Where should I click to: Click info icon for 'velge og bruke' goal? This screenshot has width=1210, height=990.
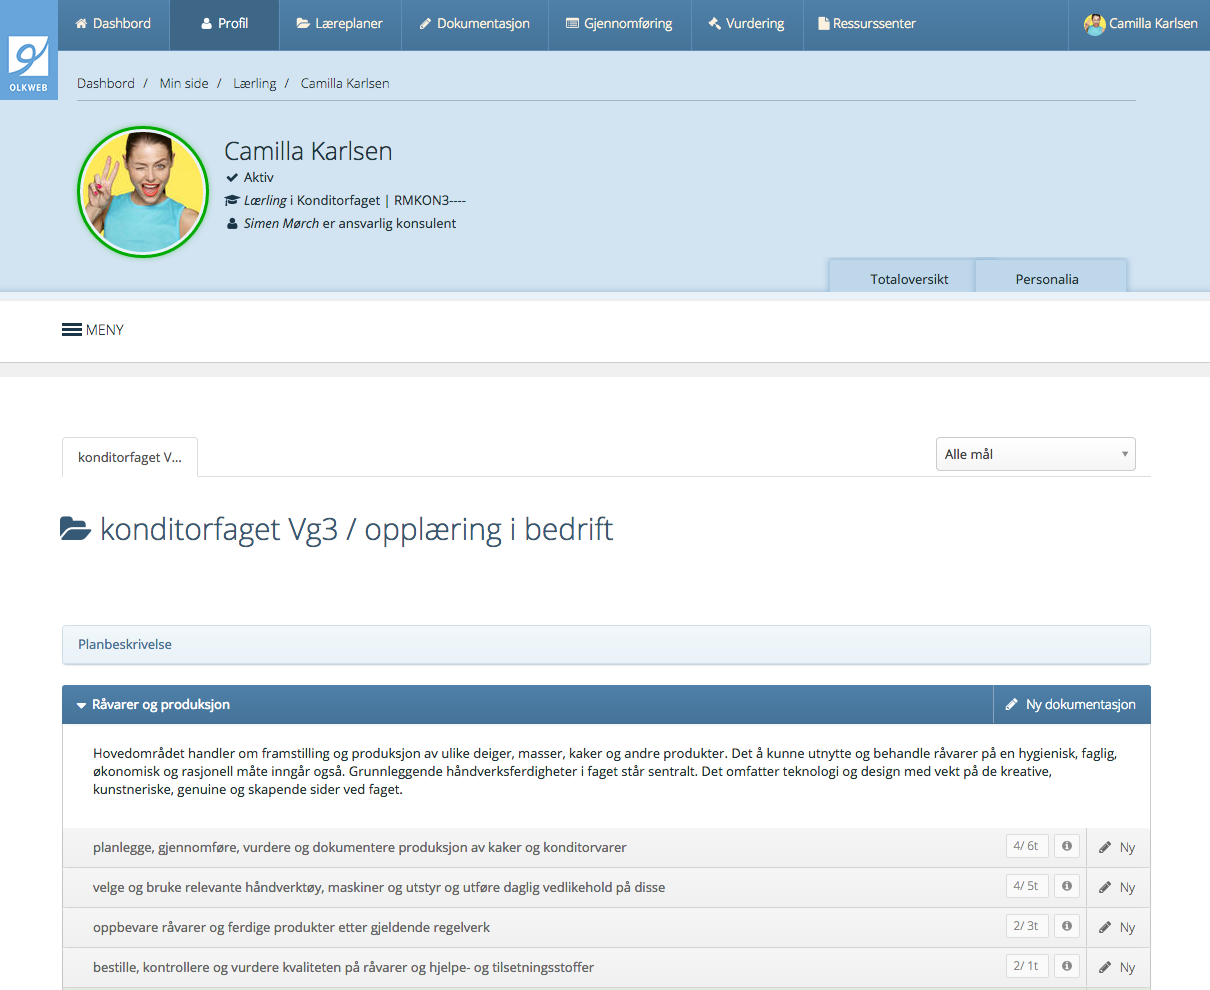(1067, 887)
